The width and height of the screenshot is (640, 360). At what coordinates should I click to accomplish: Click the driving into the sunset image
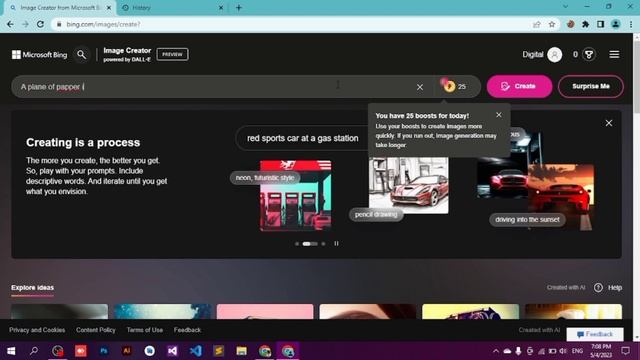561,197
